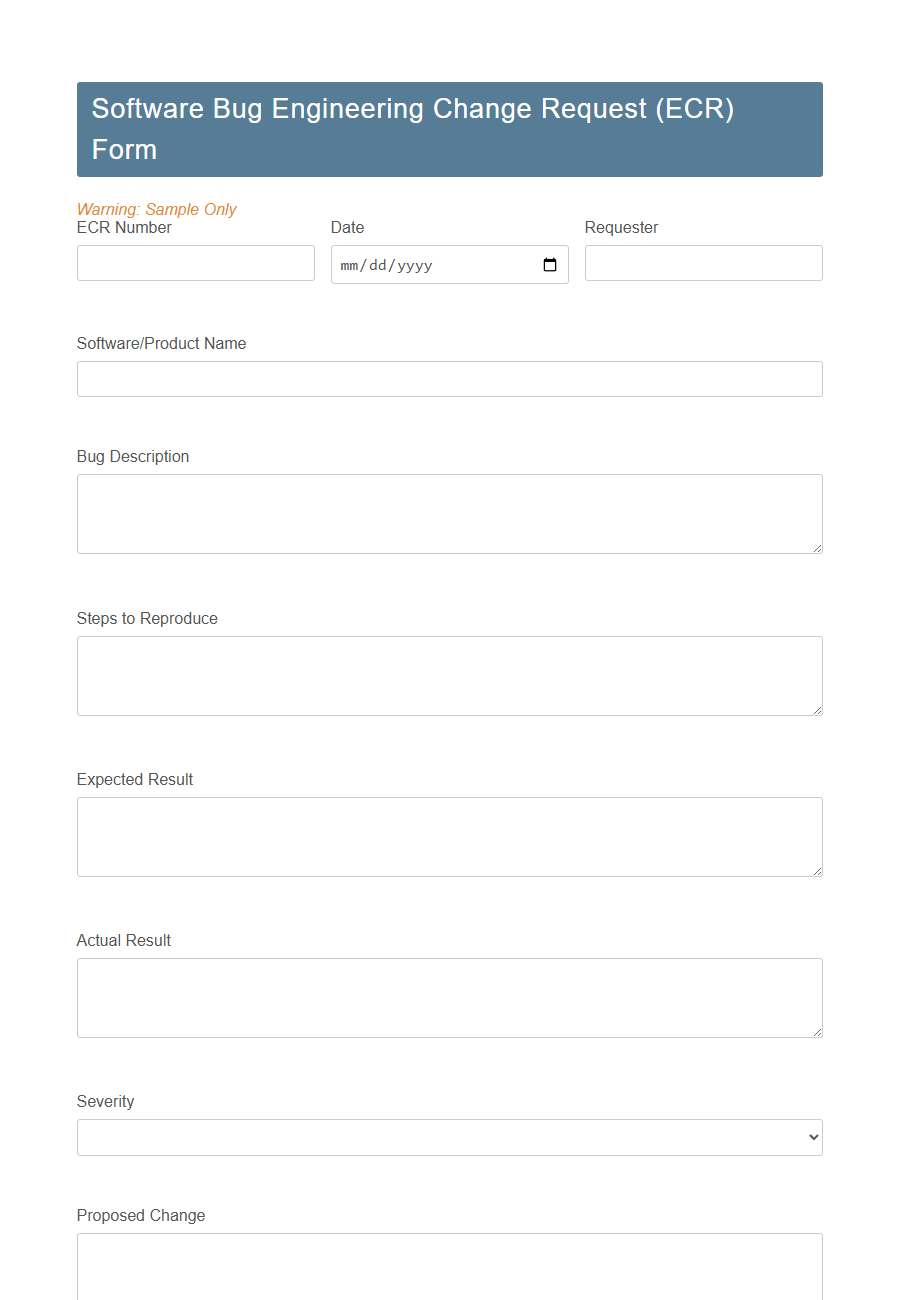This screenshot has width=900, height=1300.
Task: Click the resize grip on Actual Result box
Action: 817,1031
